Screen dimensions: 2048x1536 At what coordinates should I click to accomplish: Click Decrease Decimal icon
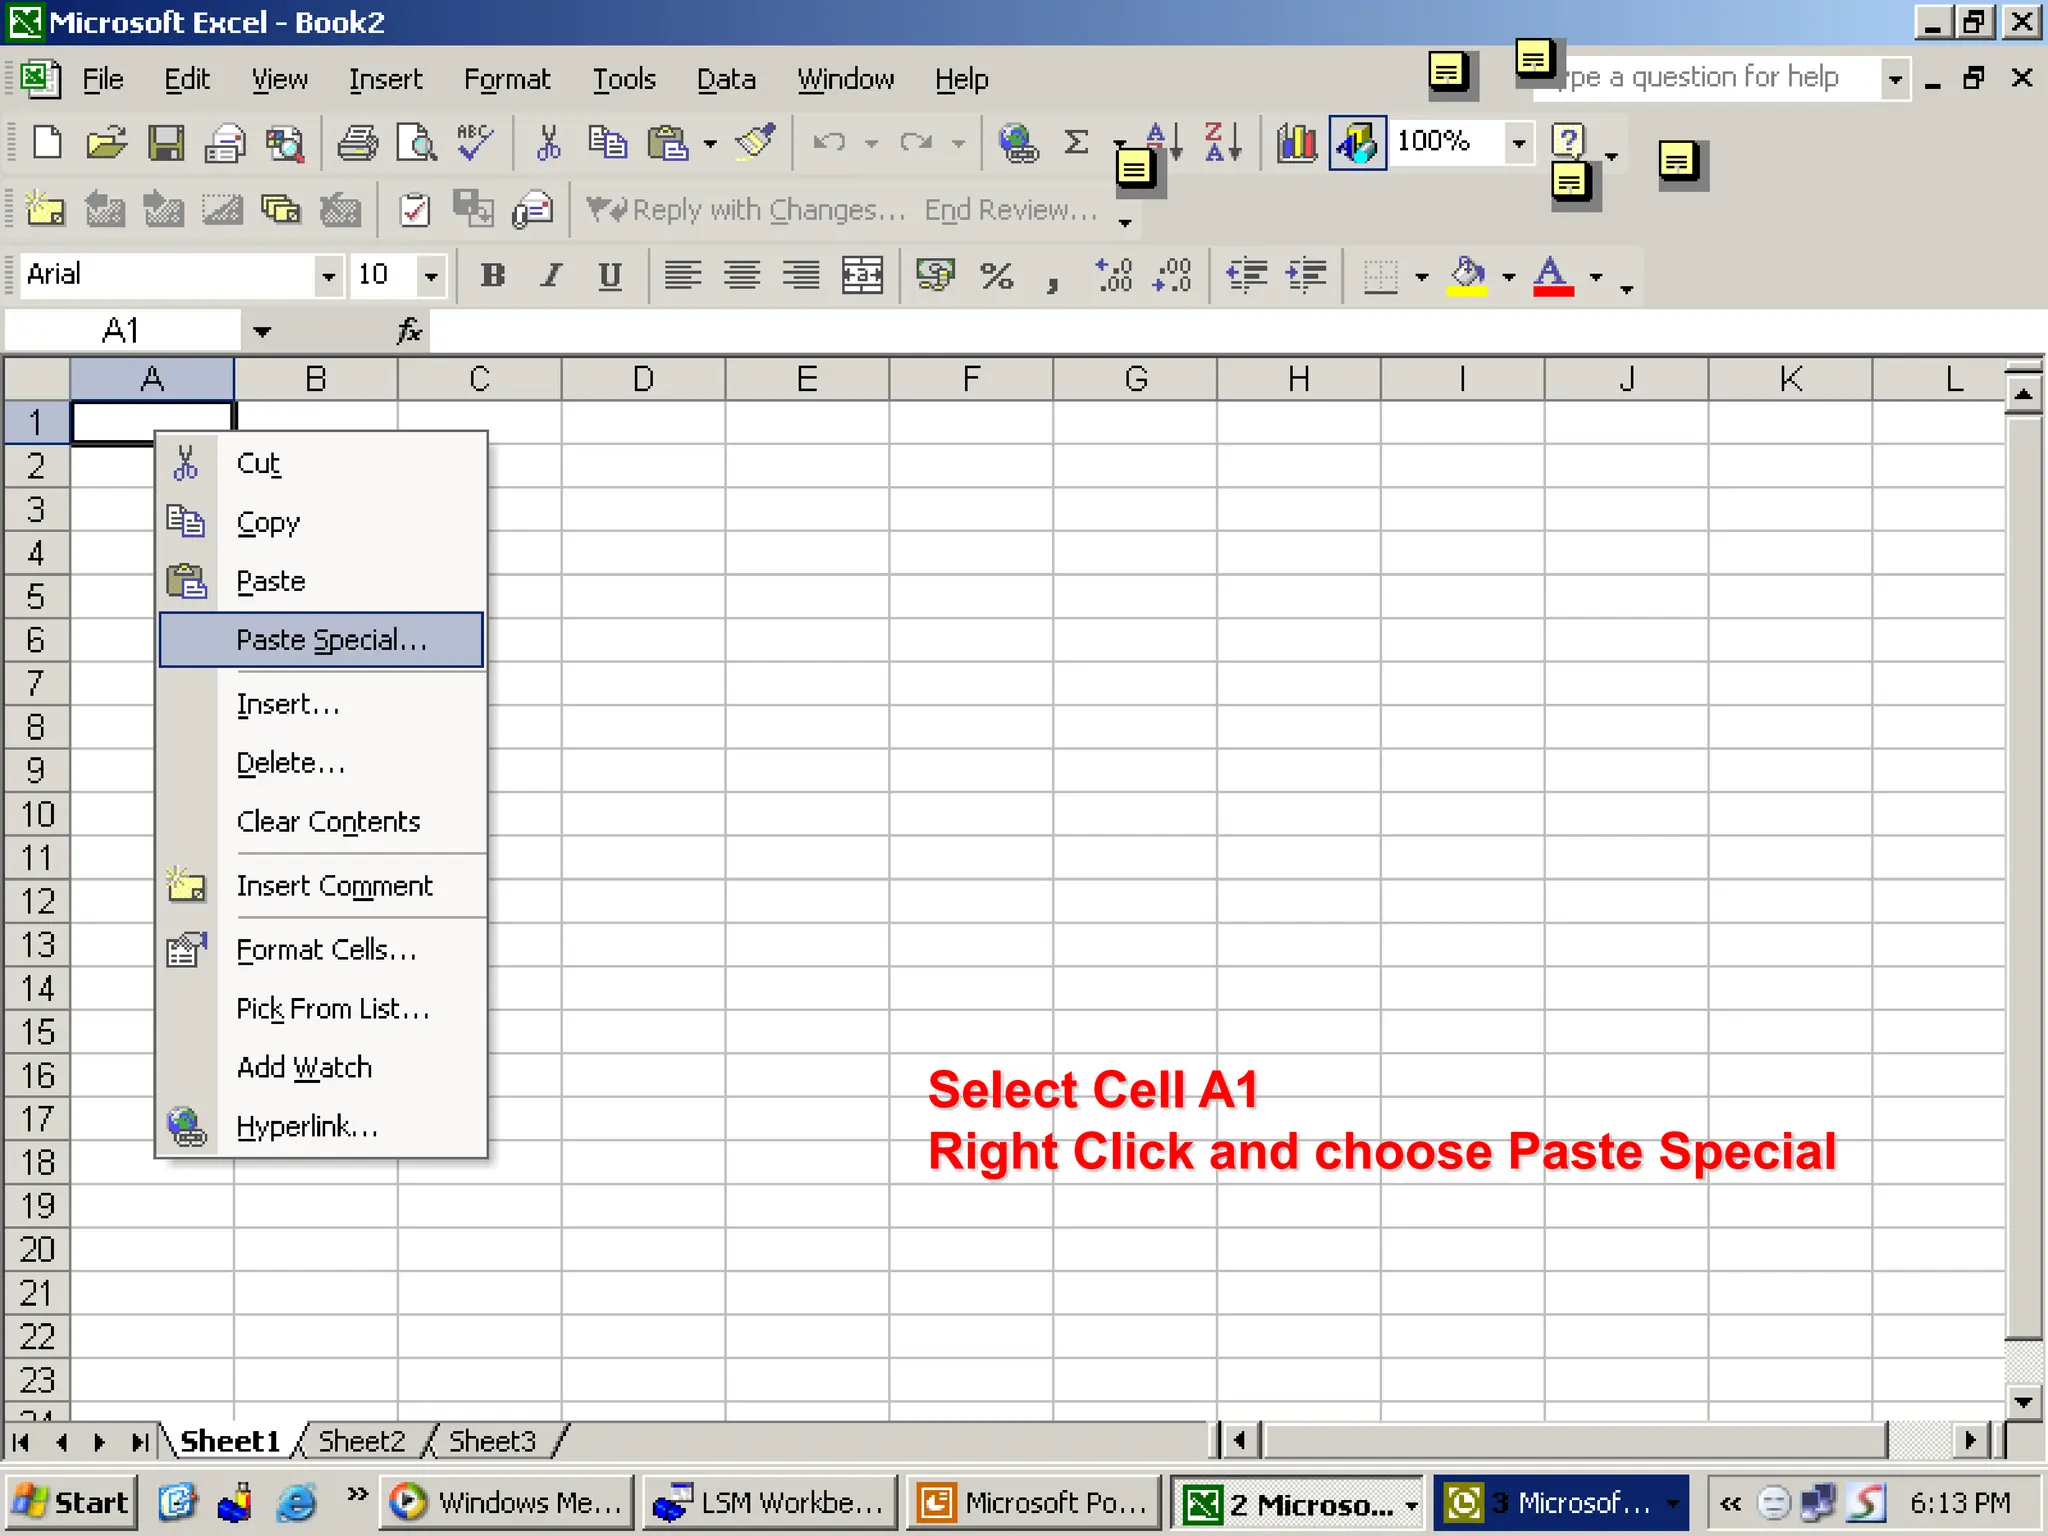[x=1172, y=275]
